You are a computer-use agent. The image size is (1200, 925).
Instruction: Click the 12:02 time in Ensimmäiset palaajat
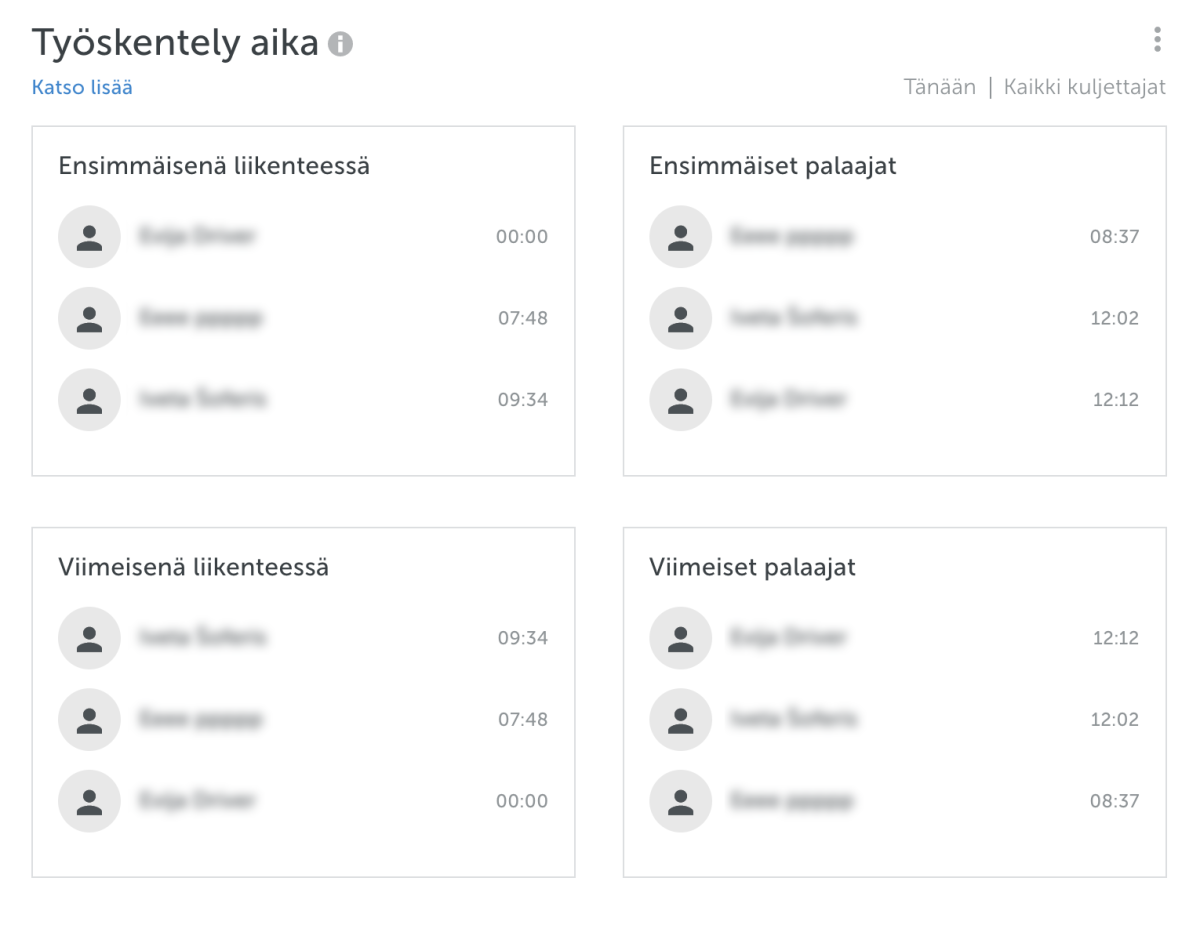pyautogui.click(x=1114, y=319)
